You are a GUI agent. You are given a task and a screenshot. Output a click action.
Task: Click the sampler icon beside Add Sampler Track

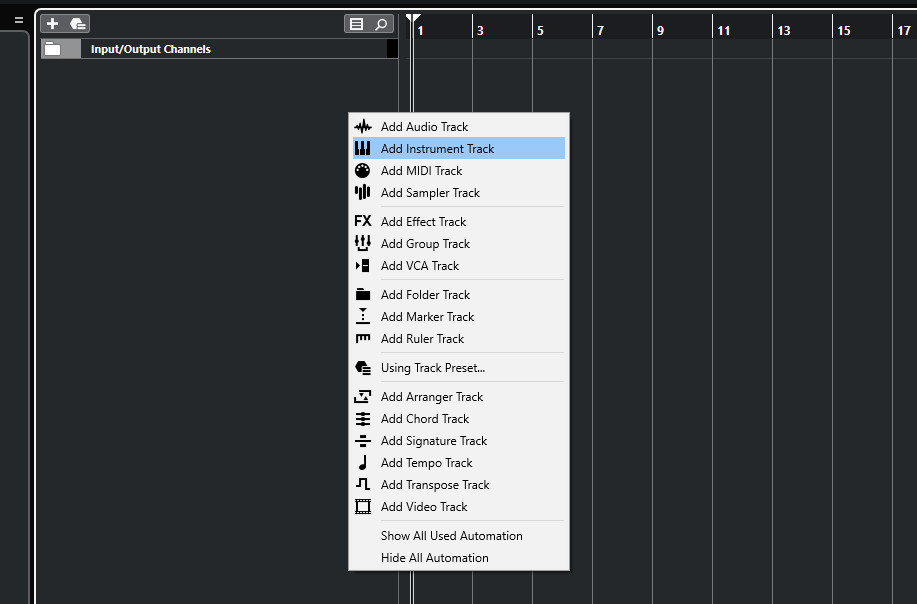pos(362,193)
